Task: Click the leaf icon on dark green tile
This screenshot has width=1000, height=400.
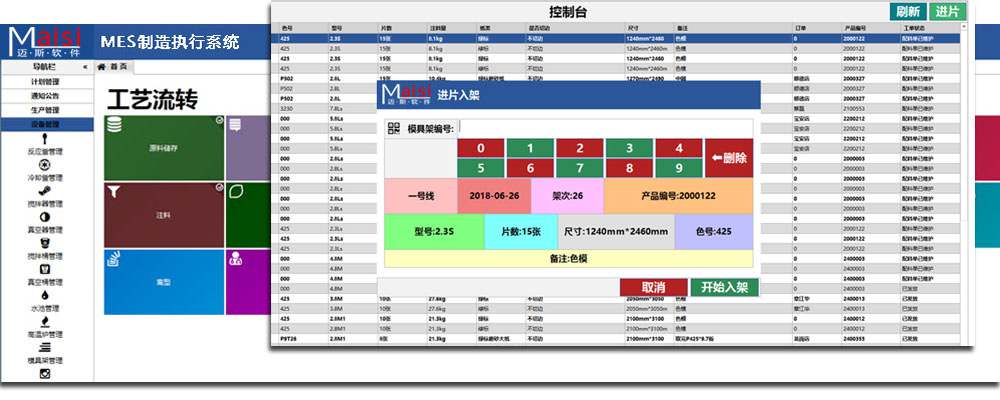Action: (235, 191)
